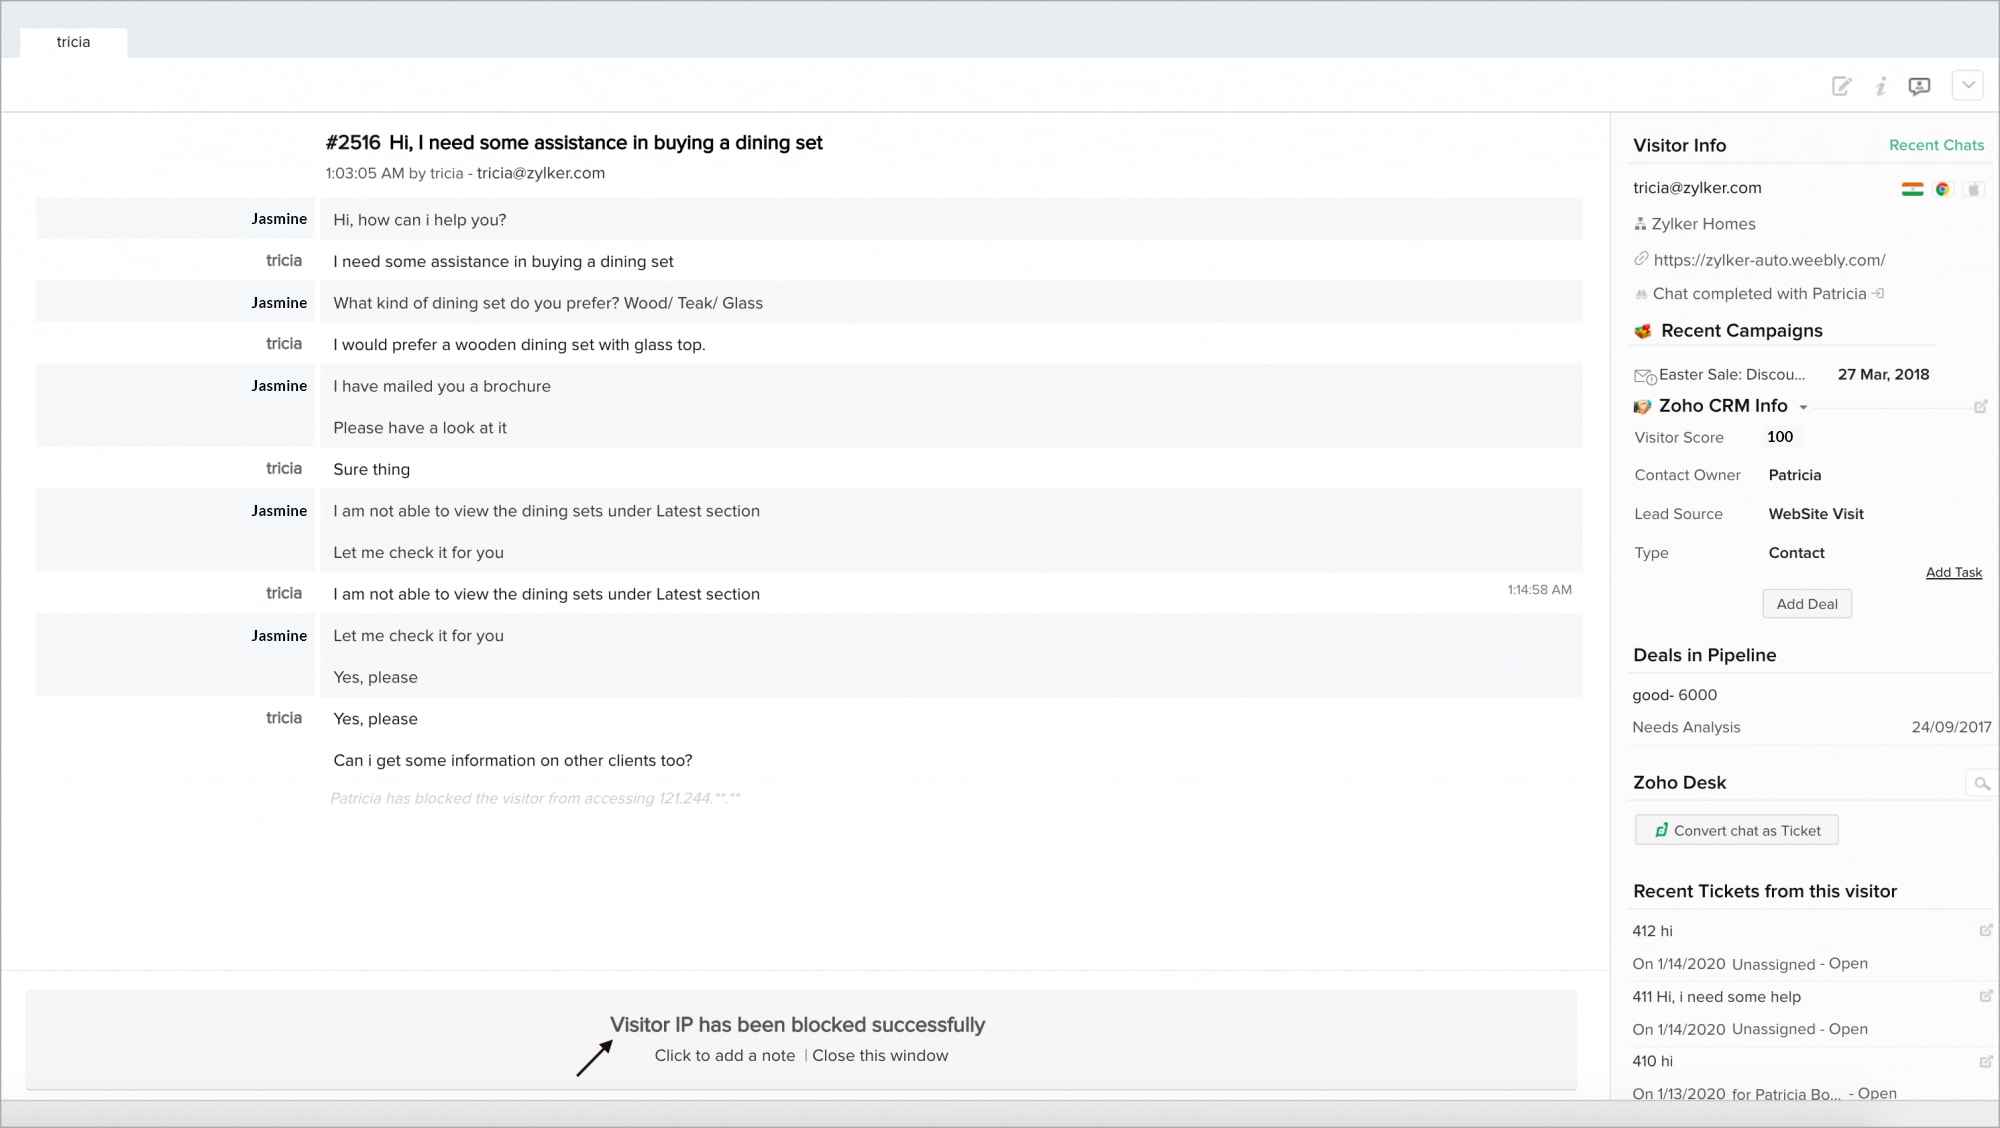Click the message about other clients information
Screen dimensions: 2000x1128
tap(512, 761)
